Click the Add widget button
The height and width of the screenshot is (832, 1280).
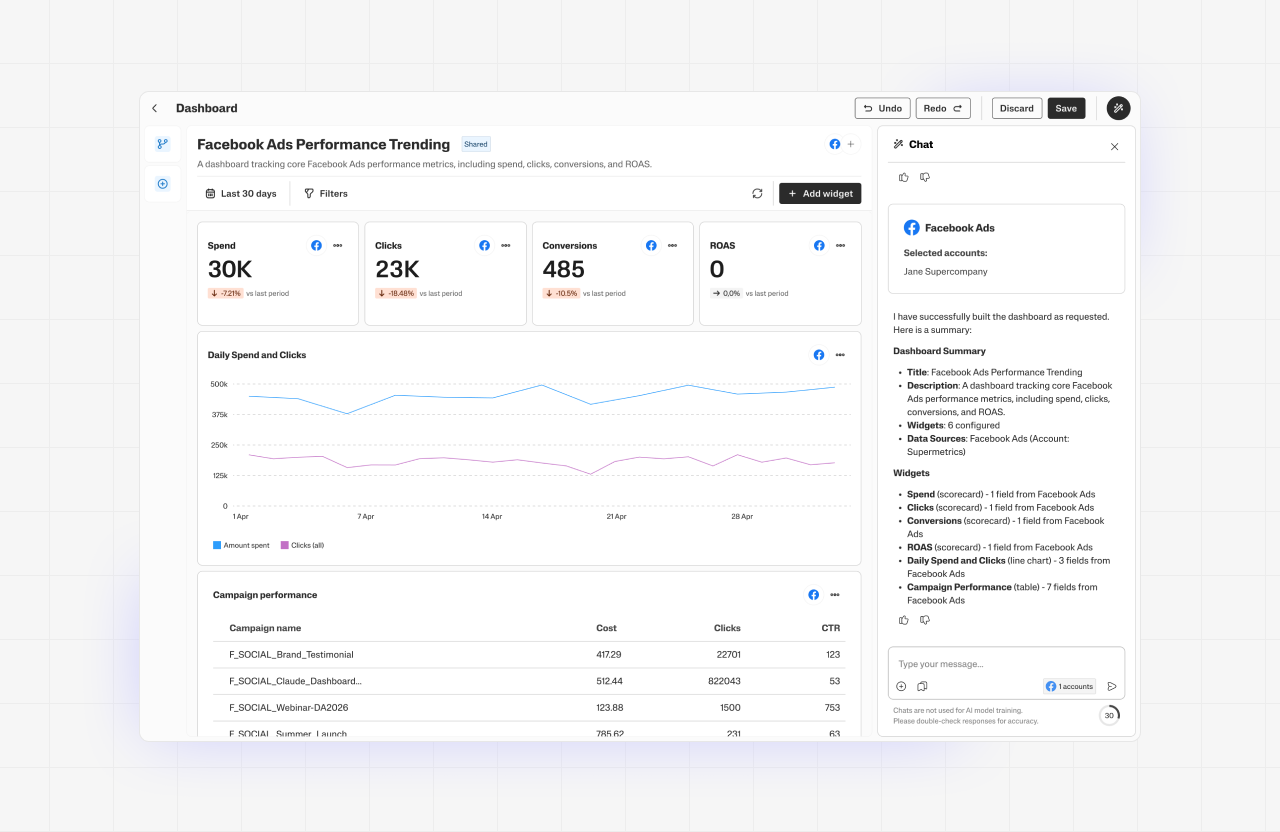[820, 193]
